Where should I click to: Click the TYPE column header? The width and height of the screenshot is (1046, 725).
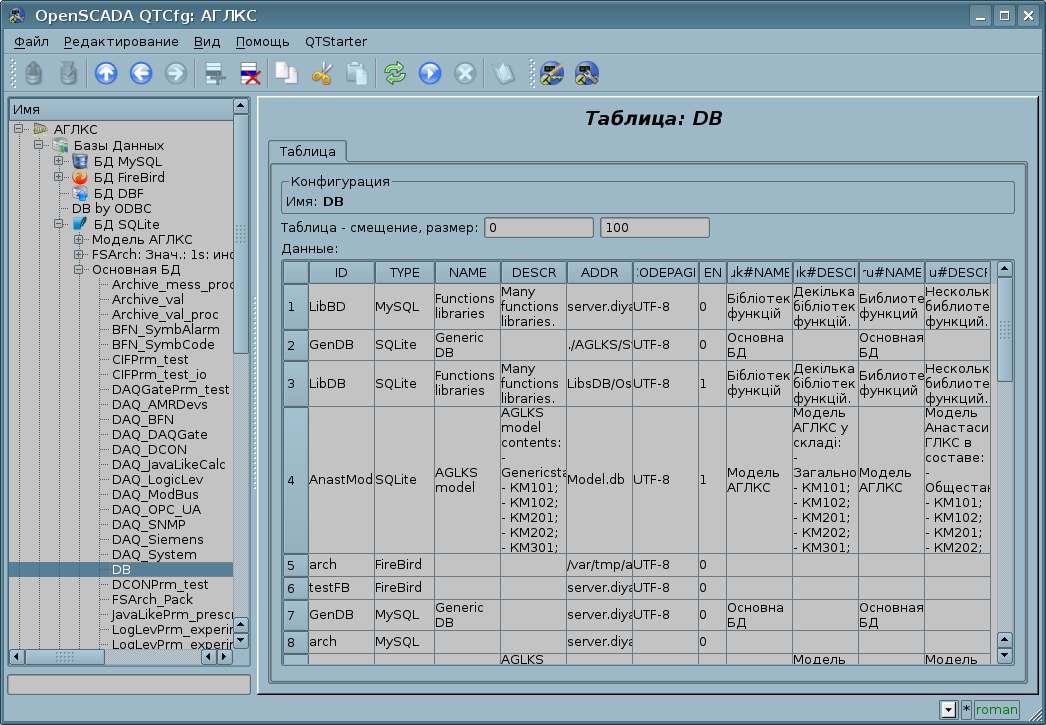(404, 272)
